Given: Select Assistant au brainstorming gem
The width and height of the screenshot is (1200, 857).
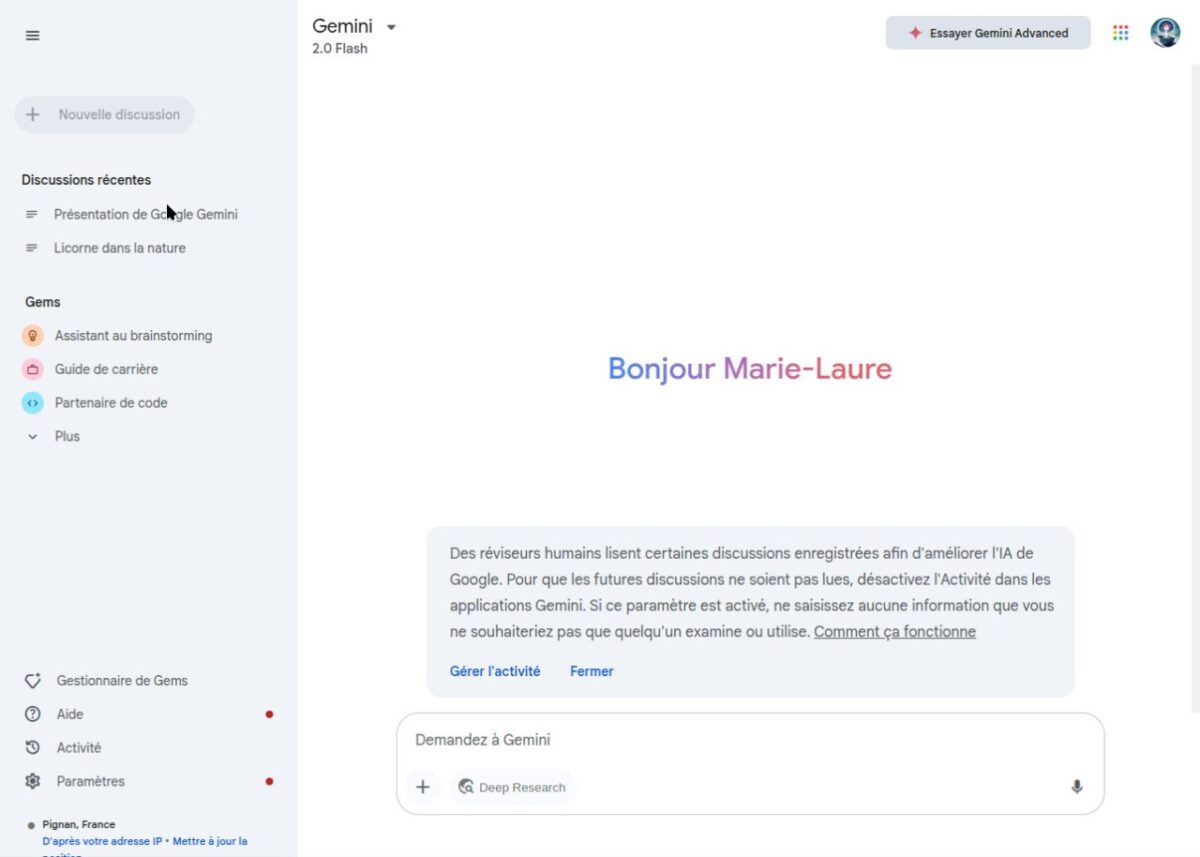Looking at the screenshot, I should click(x=134, y=336).
